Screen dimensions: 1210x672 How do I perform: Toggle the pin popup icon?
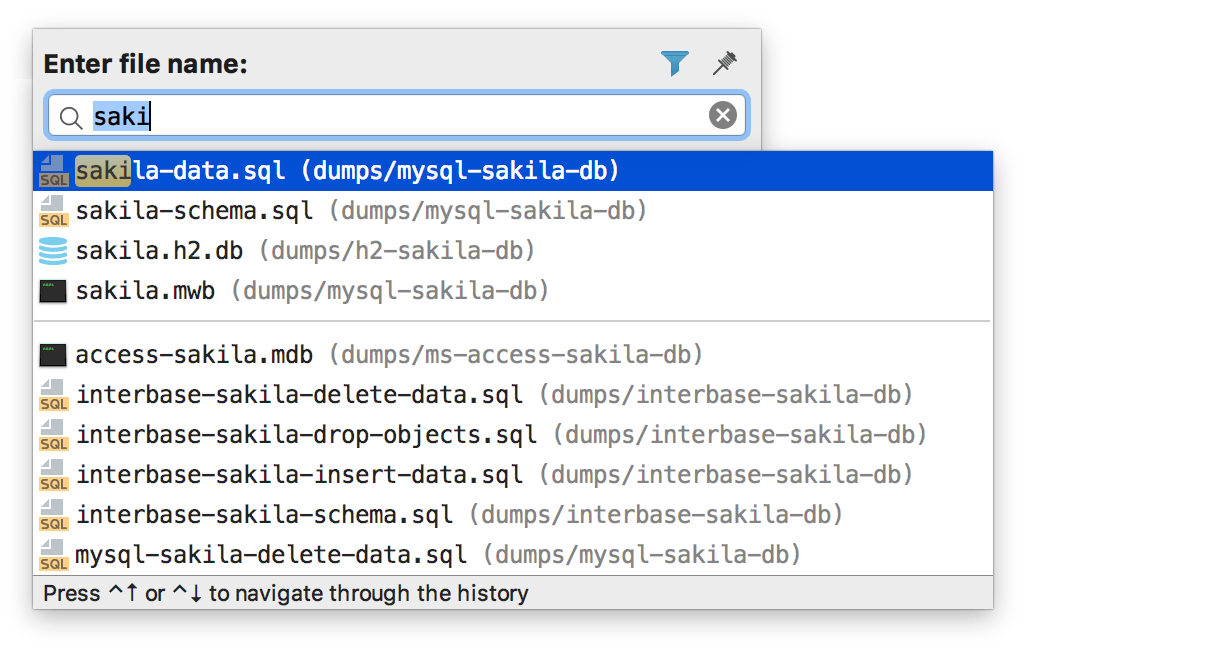pyautogui.click(x=724, y=63)
